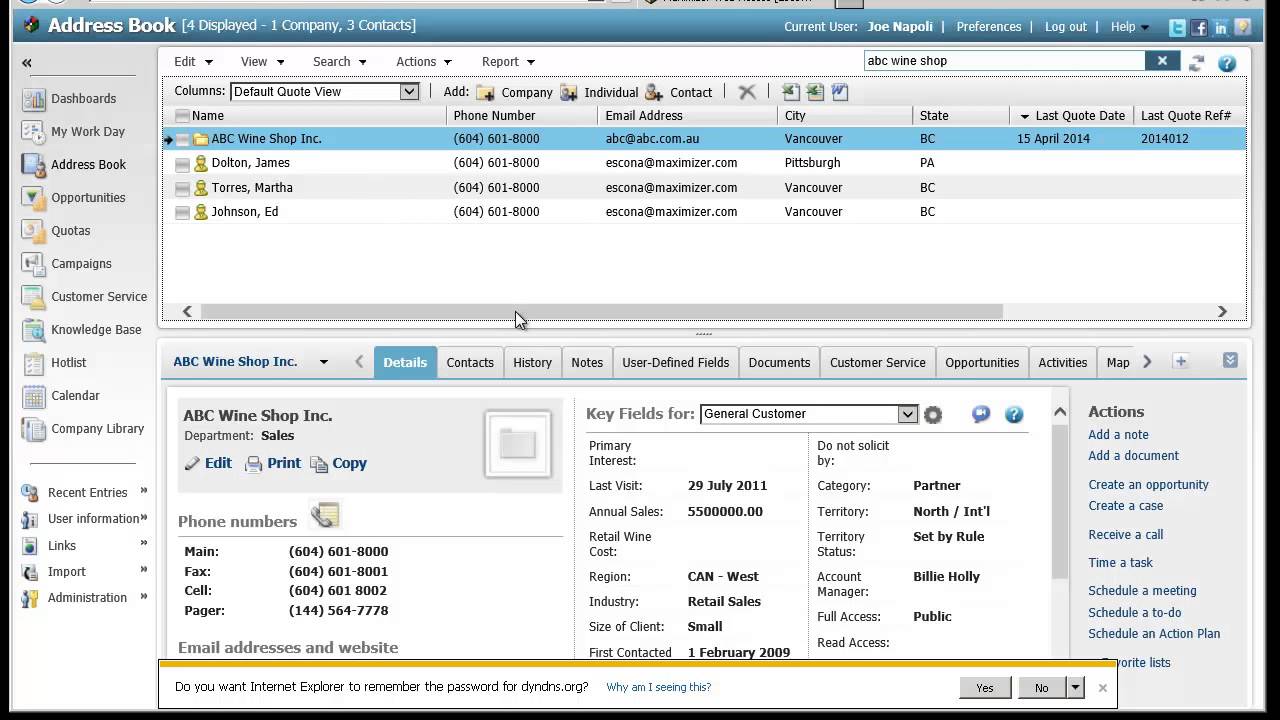
Task: Click the Log out link
Action: tap(1065, 27)
